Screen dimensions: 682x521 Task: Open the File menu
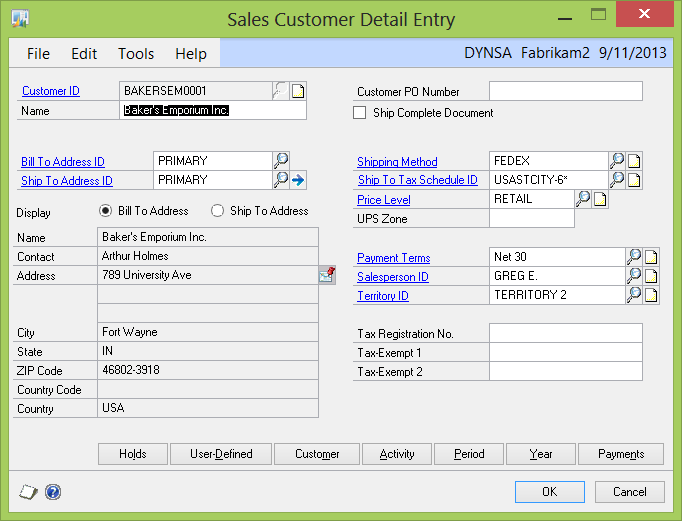pyautogui.click(x=39, y=54)
